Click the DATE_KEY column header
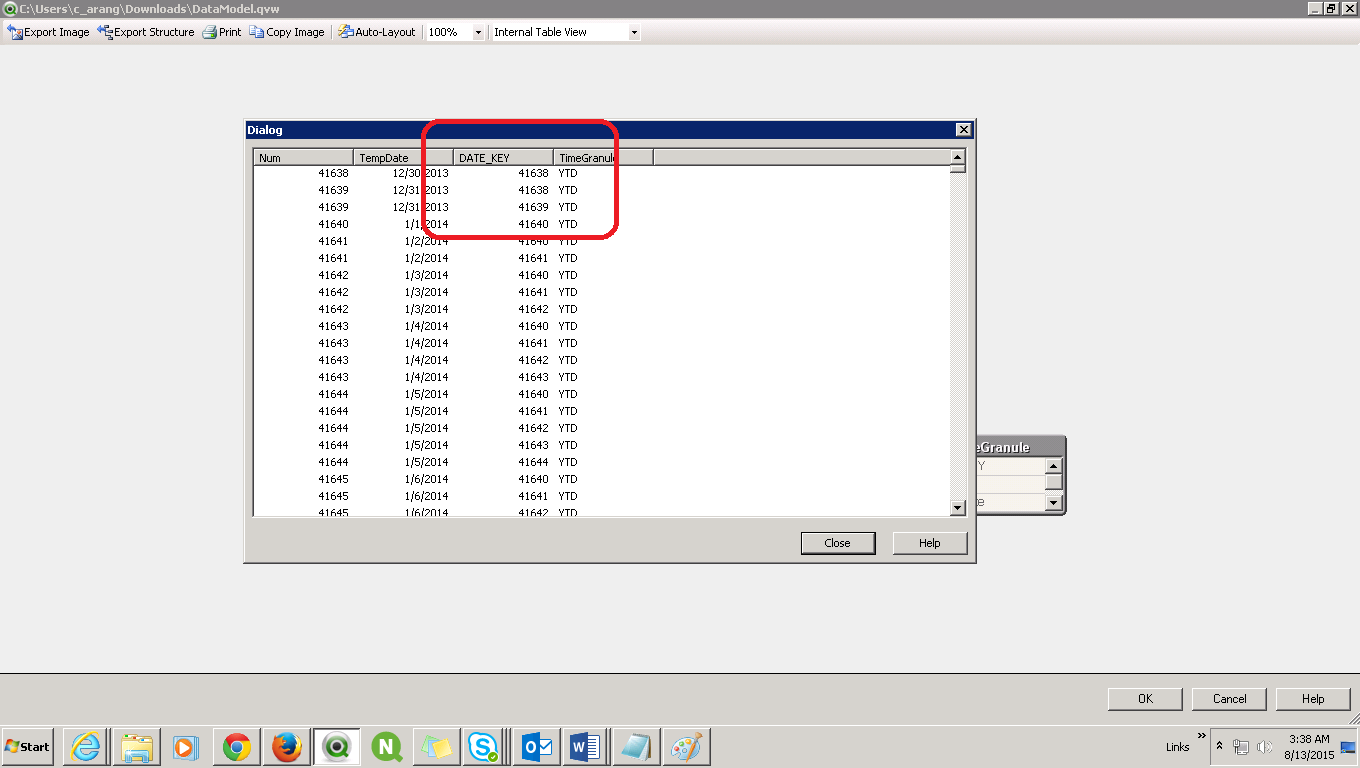 503,158
